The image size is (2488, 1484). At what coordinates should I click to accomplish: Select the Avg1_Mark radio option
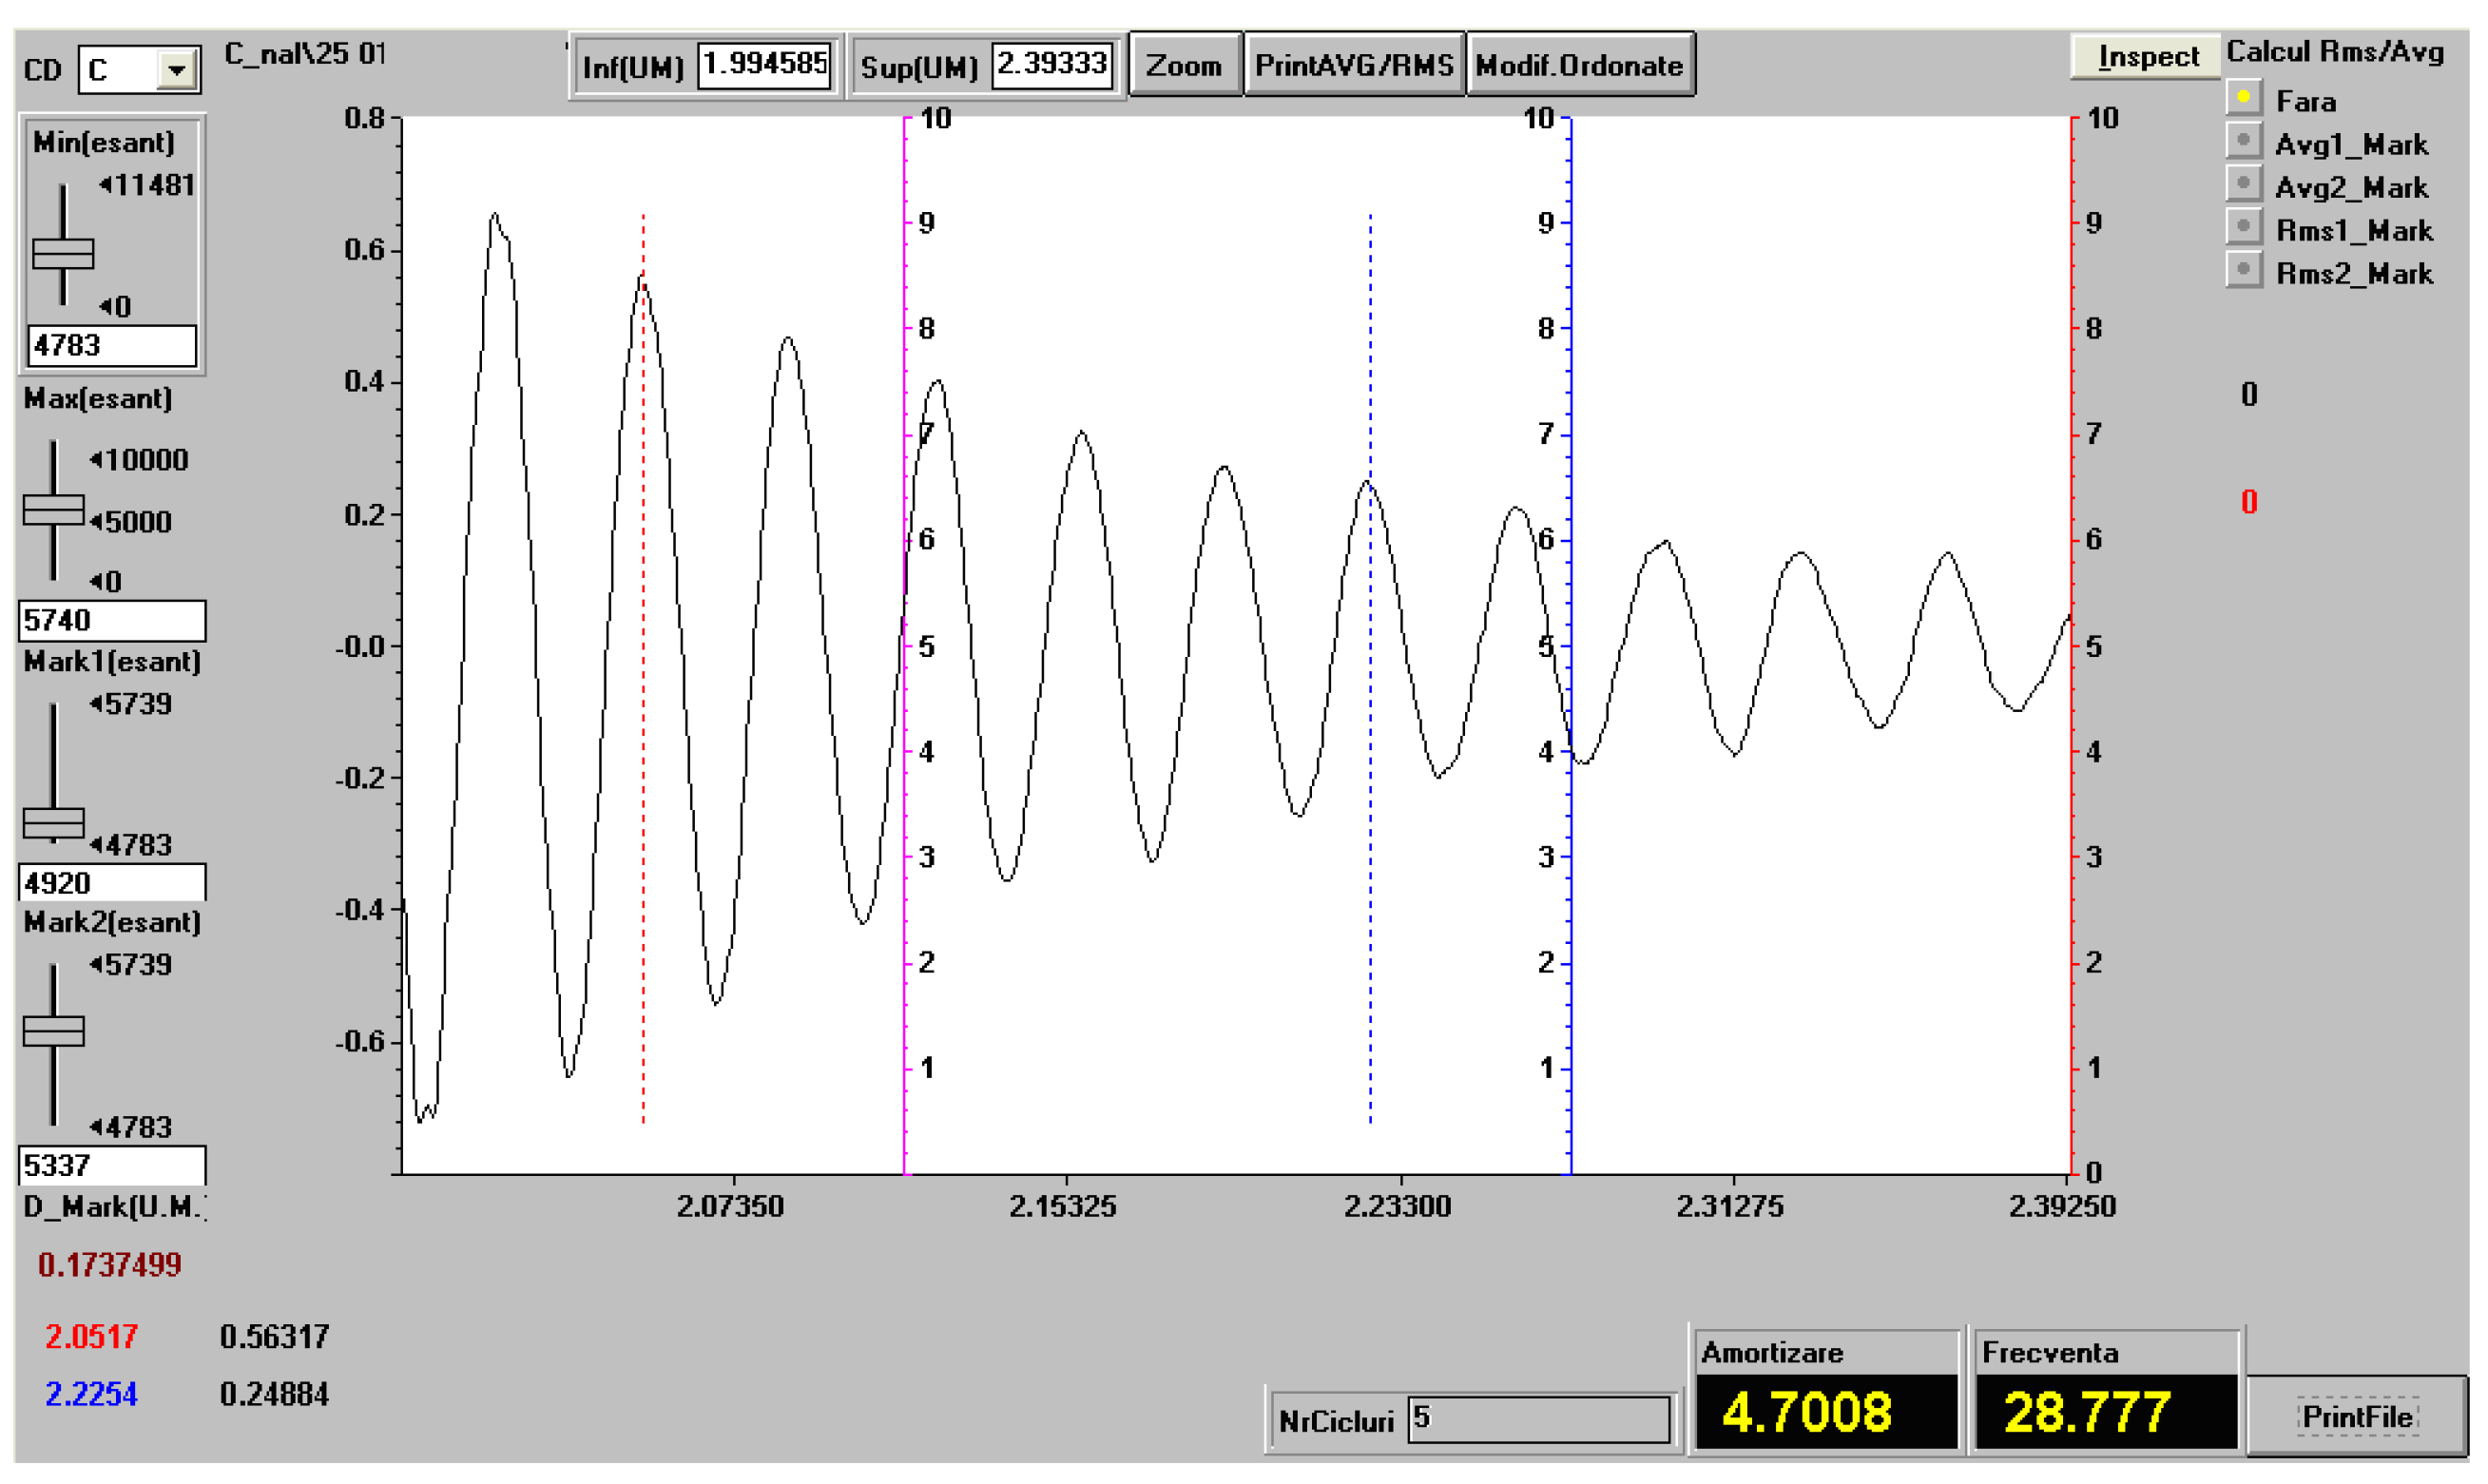pyautogui.click(x=2243, y=142)
